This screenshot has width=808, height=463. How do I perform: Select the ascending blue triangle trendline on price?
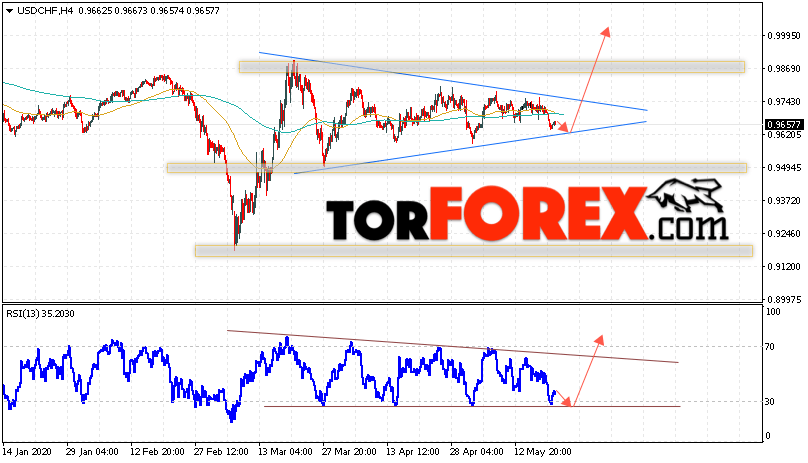tap(470, 147)
